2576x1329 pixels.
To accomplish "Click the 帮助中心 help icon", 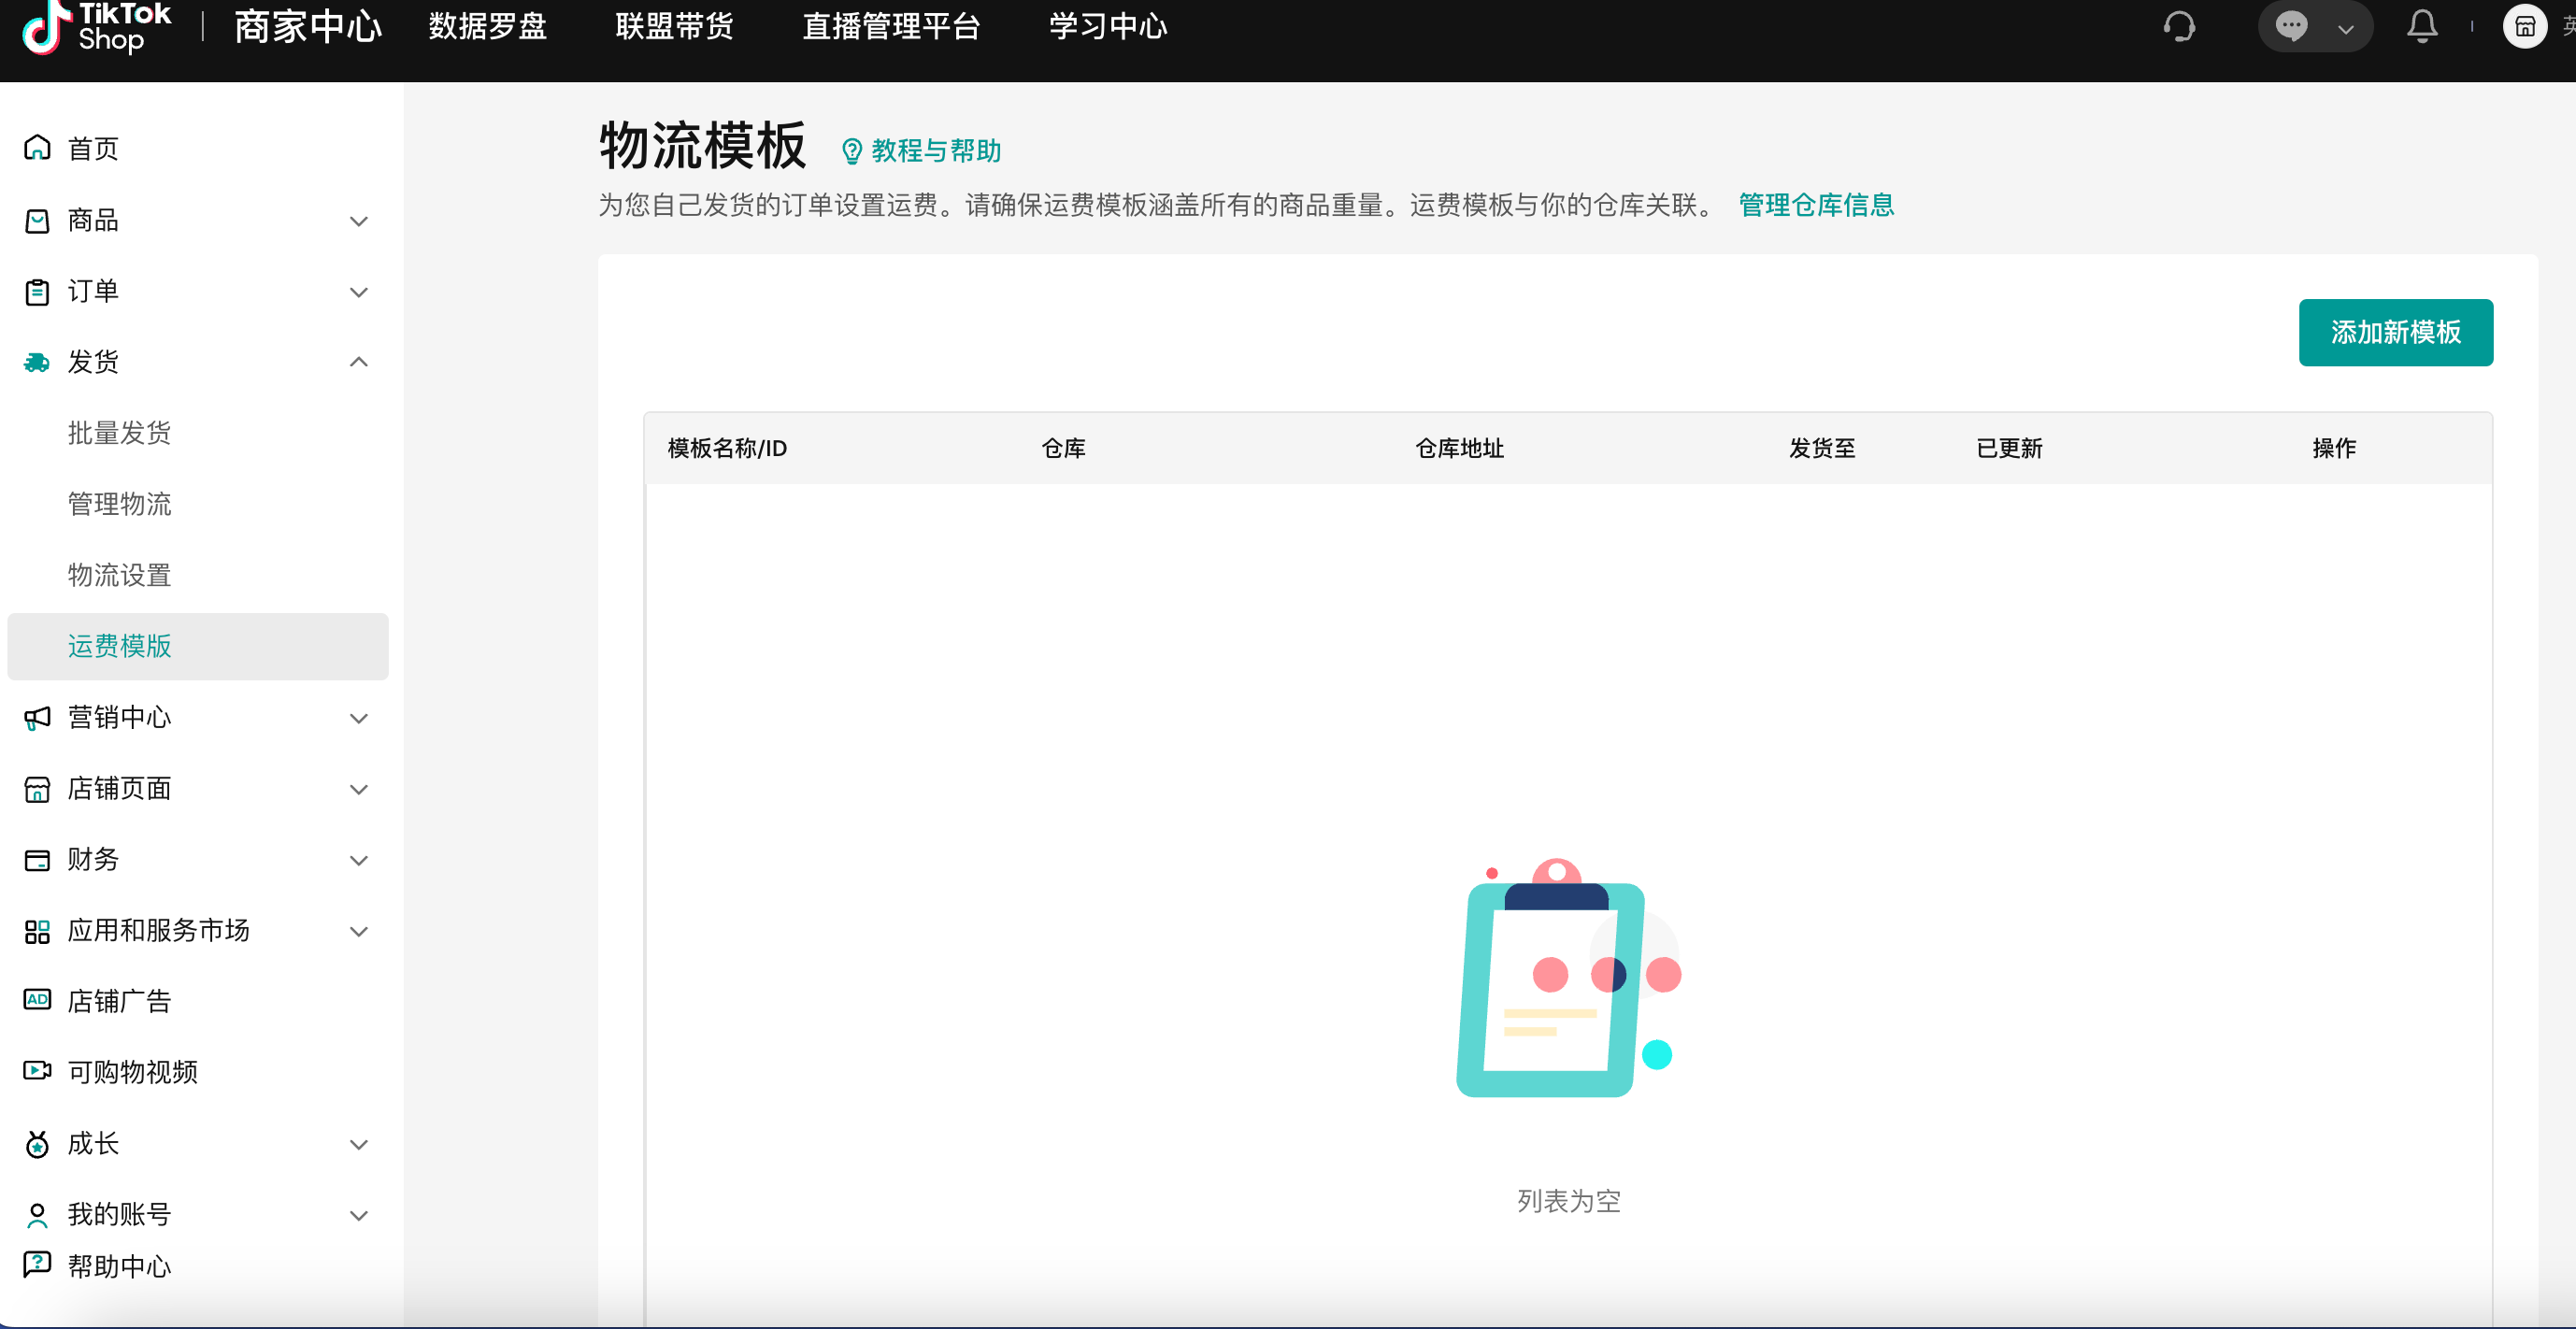I will click(37, 1264).
